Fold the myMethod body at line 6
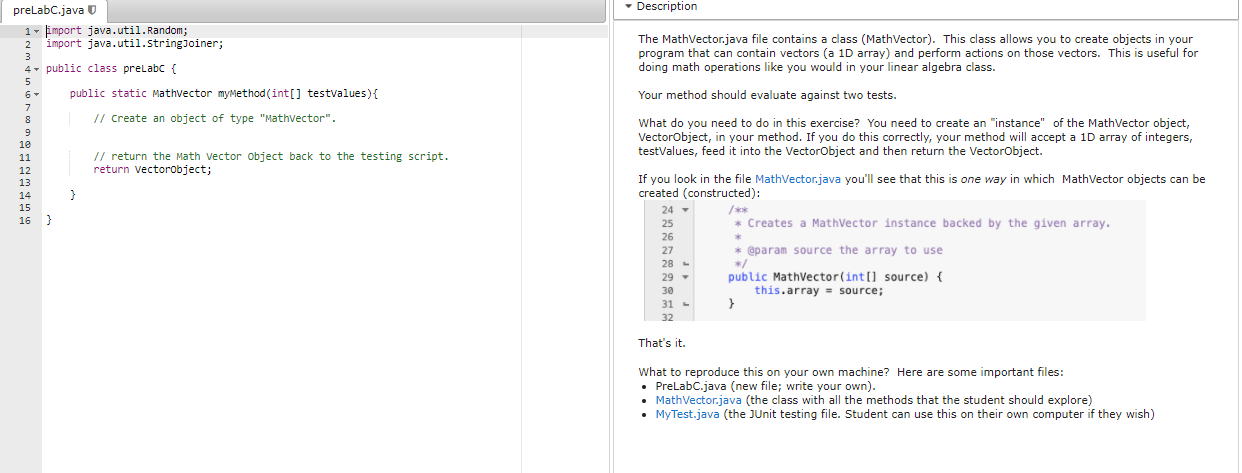The image size is (1242, 473). pyautogui.click(x=38, y=94)
